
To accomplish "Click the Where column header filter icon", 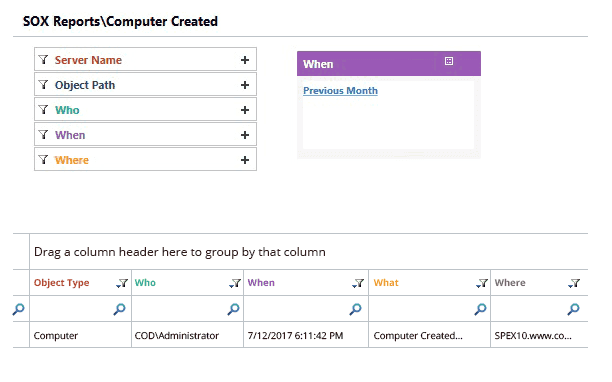I will [x=574, y=283].
